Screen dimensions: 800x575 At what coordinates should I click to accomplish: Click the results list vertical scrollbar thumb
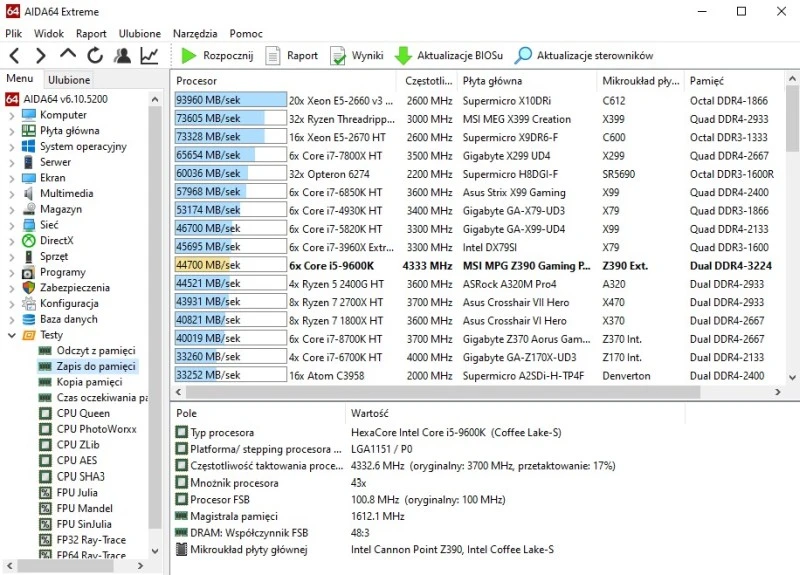tap(792, 119)
